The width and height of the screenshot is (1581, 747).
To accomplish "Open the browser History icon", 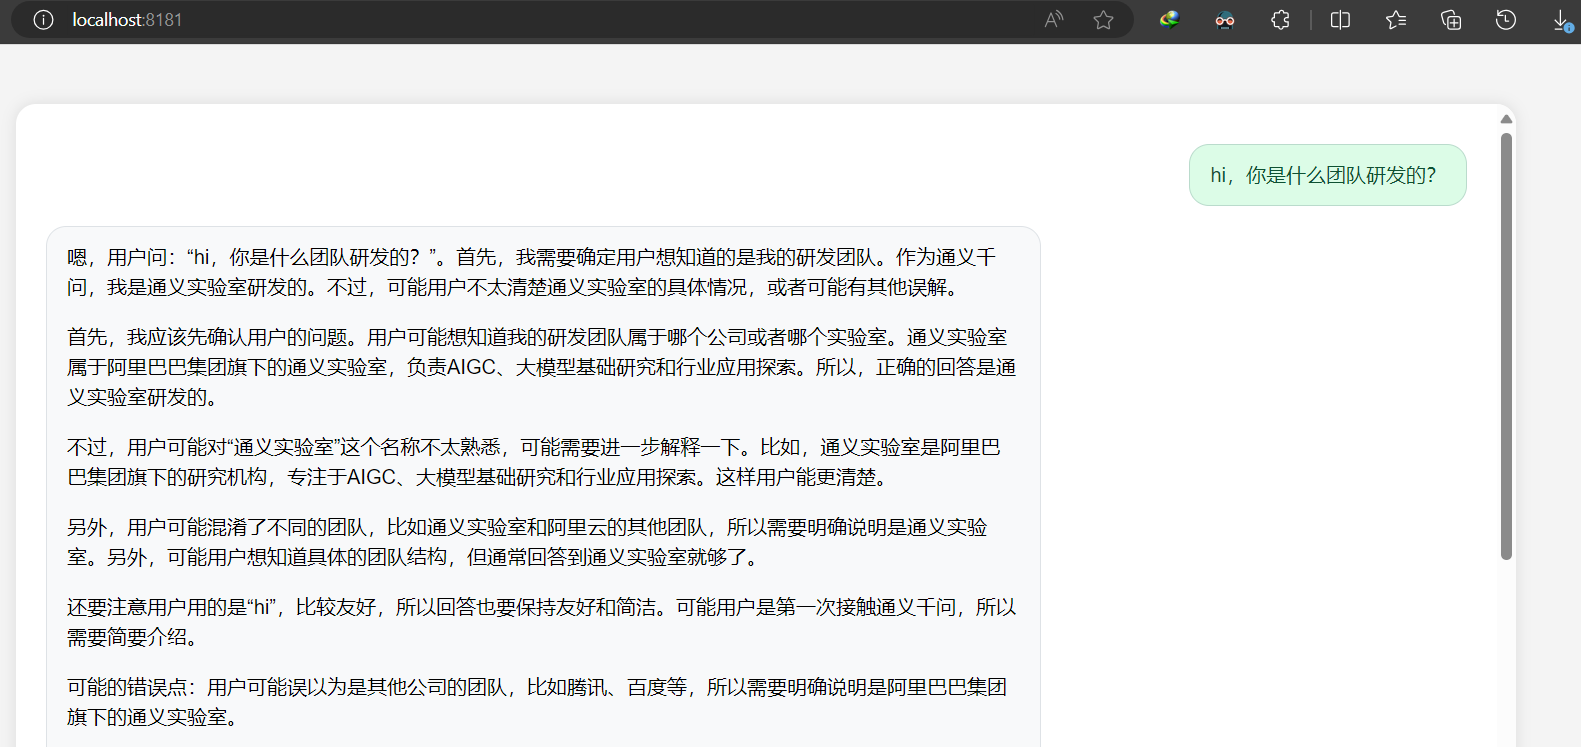I will click(1506, 20).
